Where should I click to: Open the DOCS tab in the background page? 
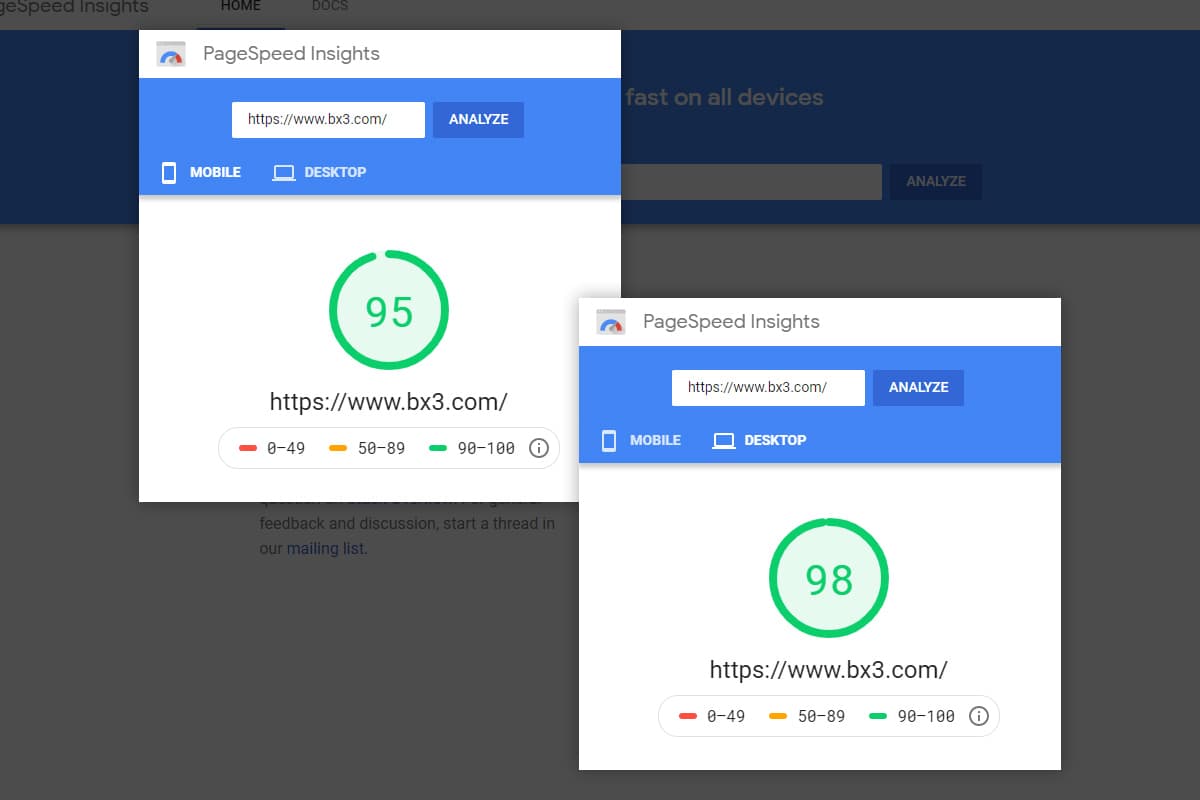(x=330, y=7)
